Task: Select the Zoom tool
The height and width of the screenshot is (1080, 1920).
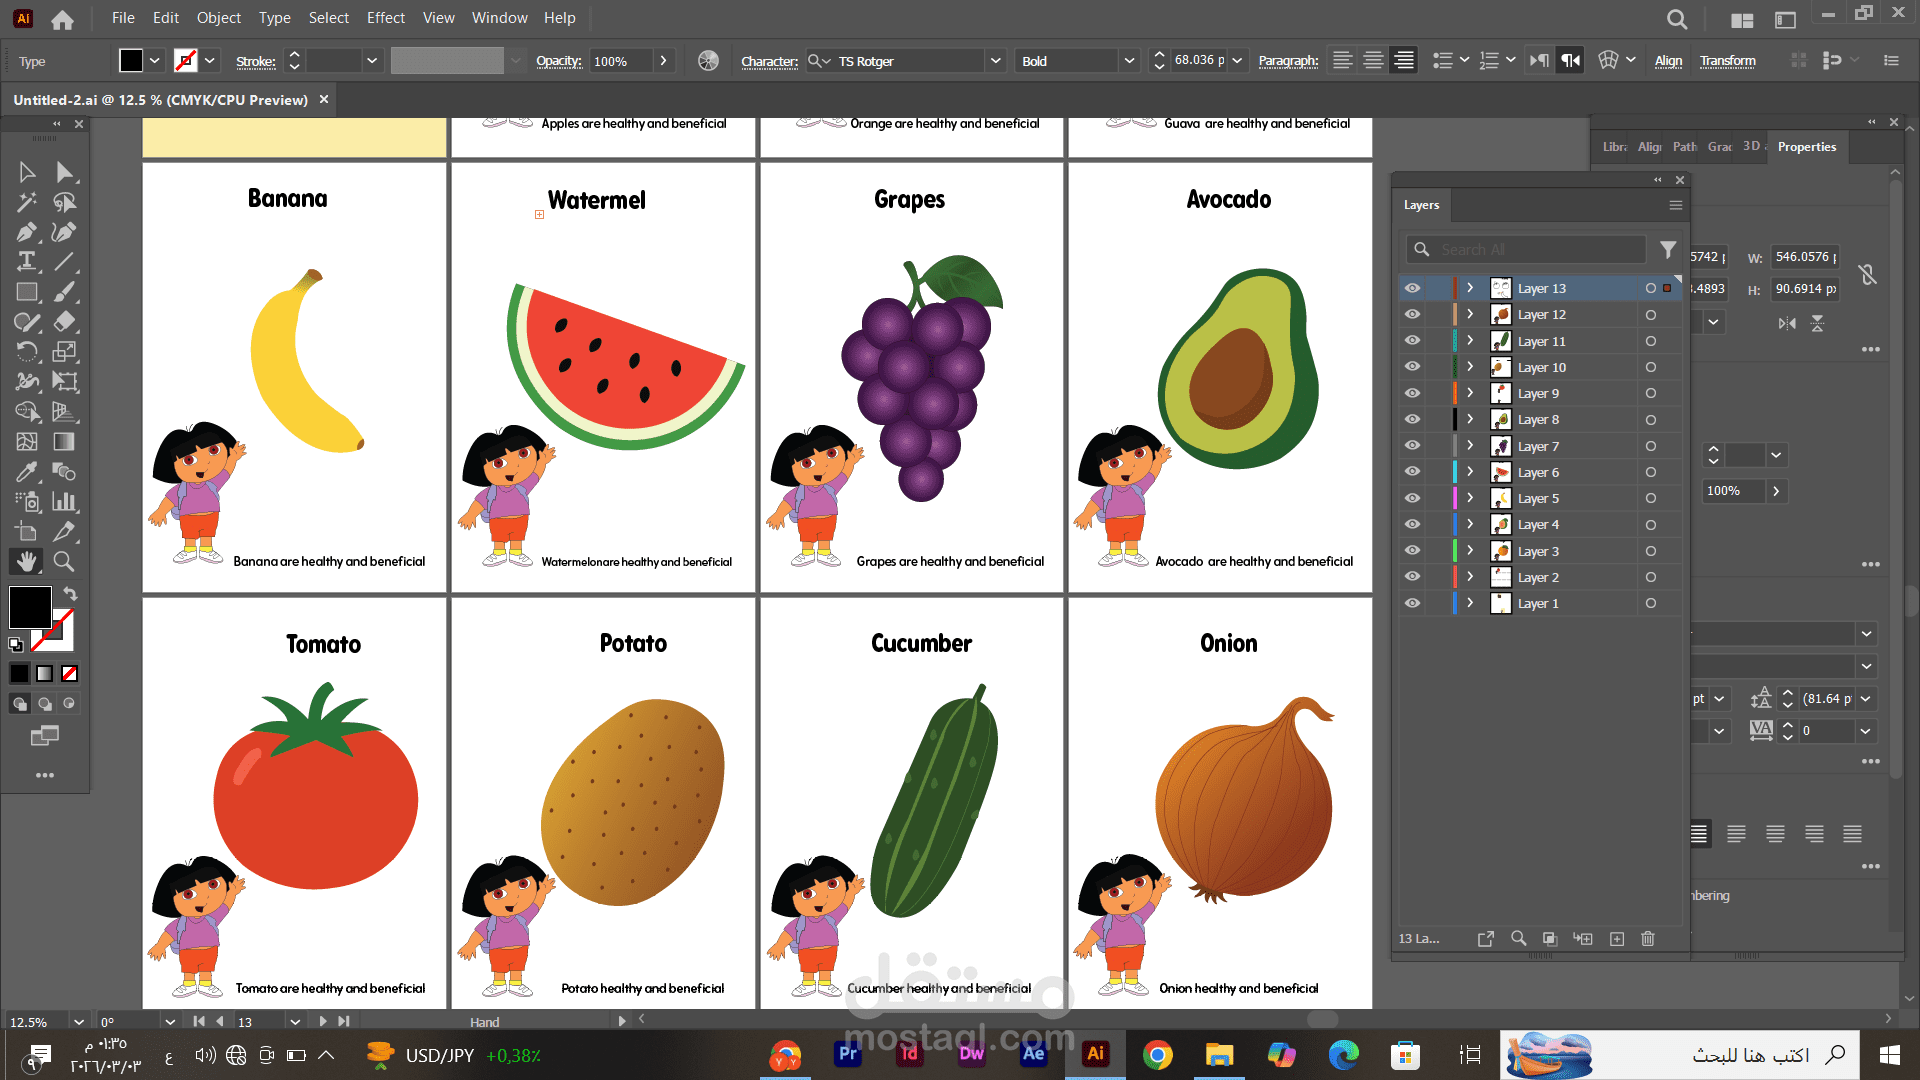Action: tap(64, 562)
